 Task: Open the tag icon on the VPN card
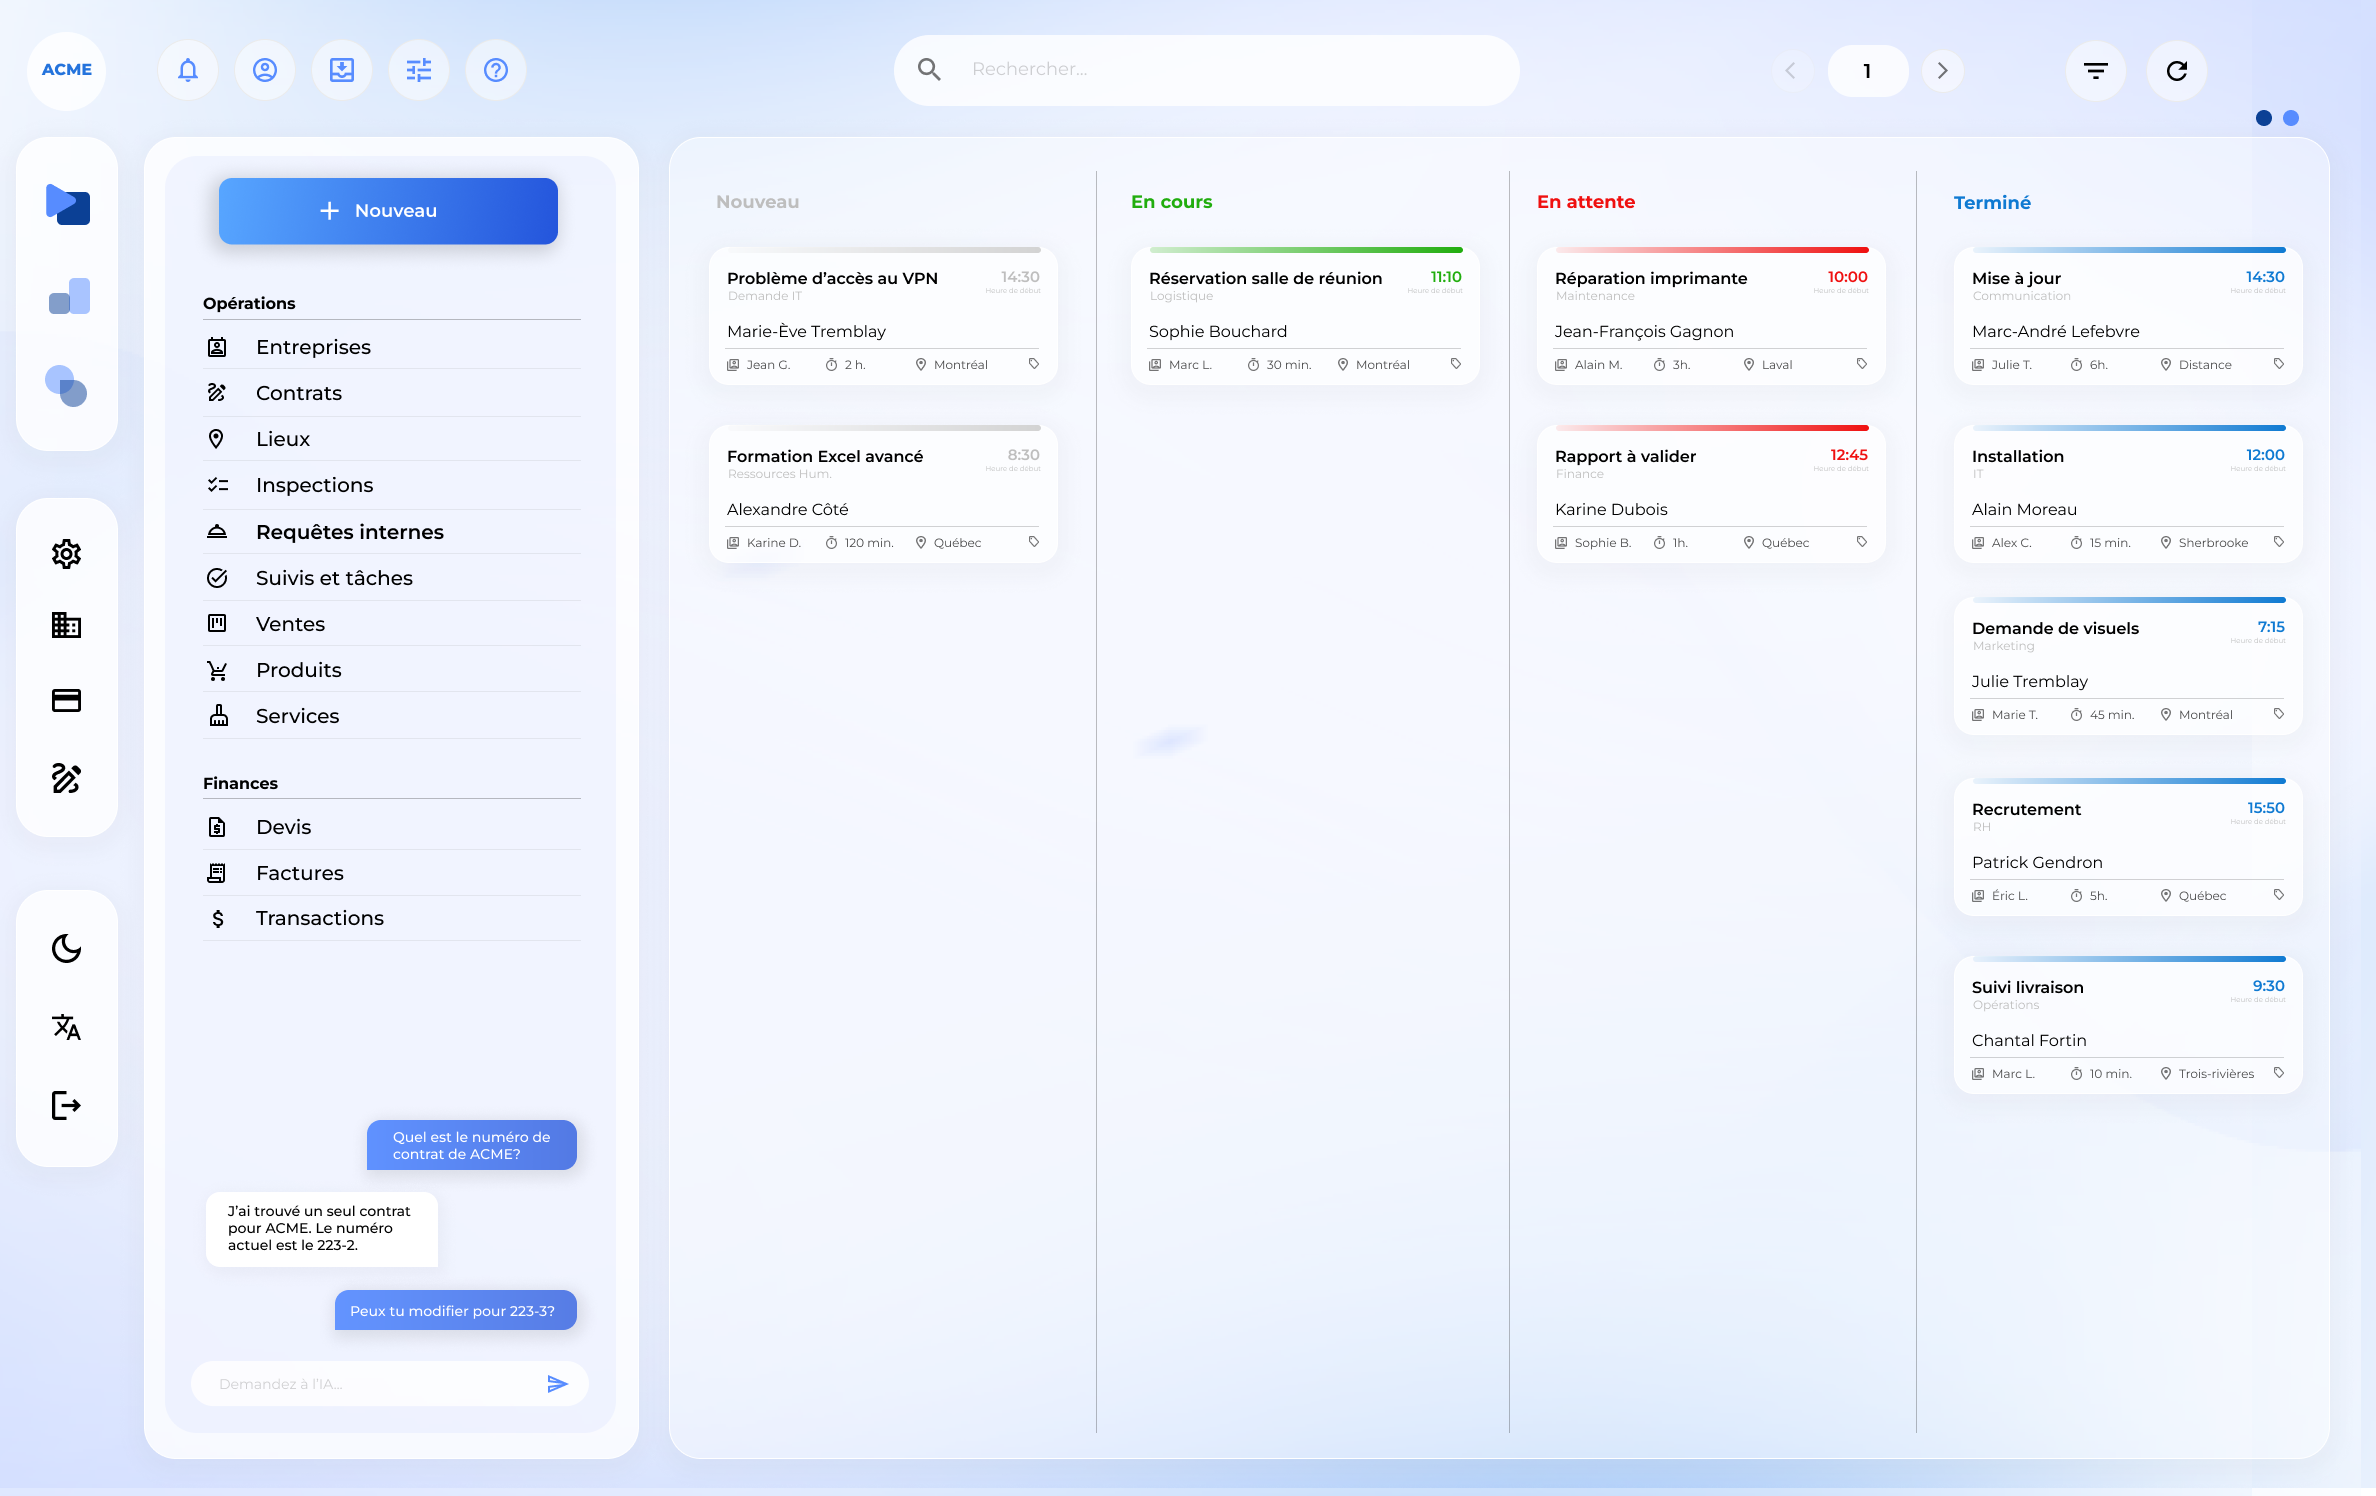1035,364
